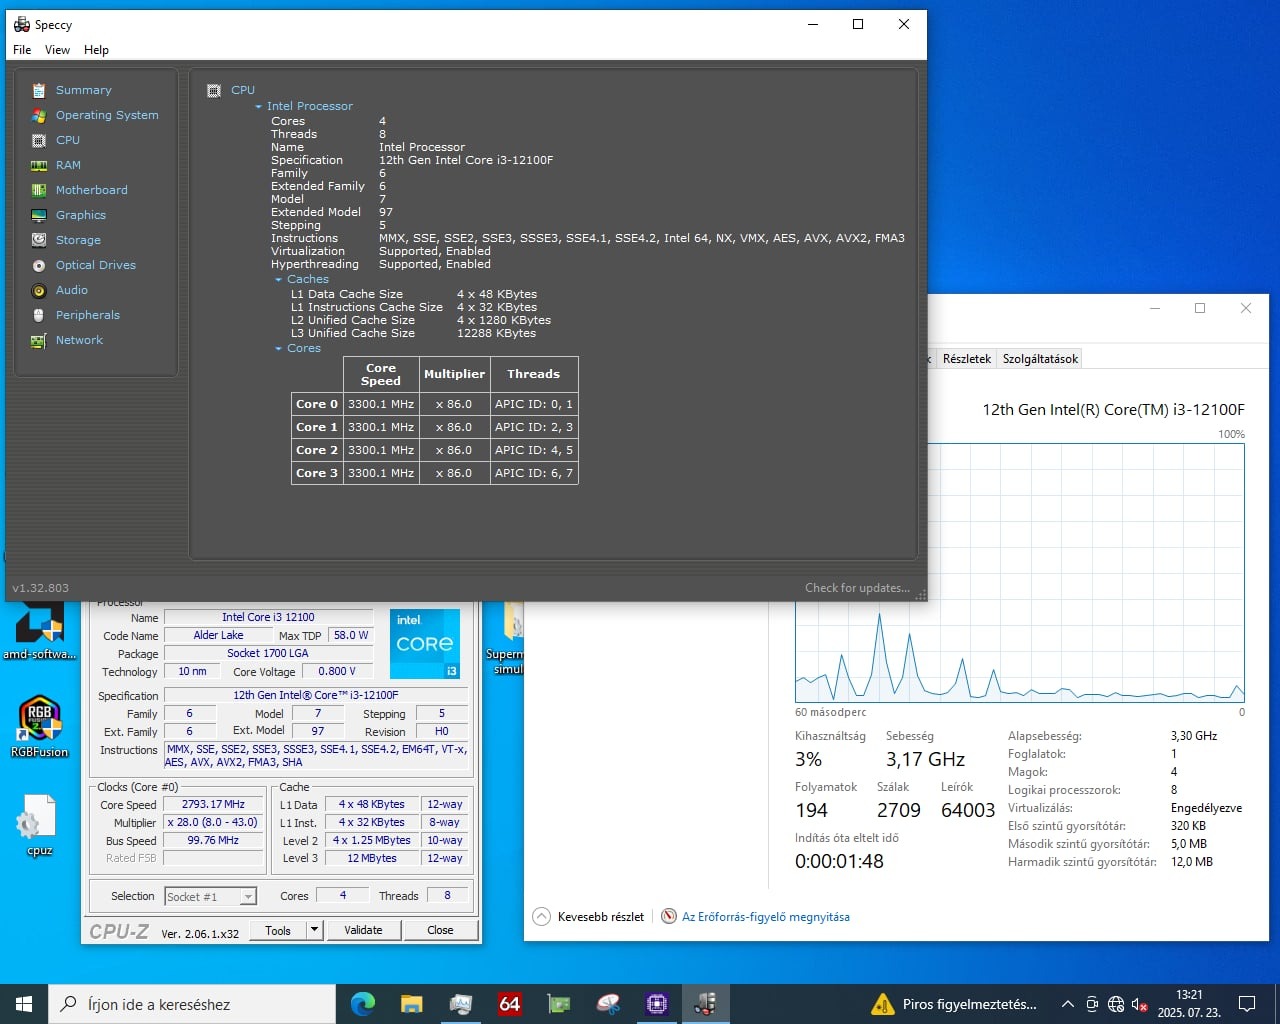Click Socket 1700 LGA package field in CPU-Z
1280x1024 pixels.
(x=268, y=653)
